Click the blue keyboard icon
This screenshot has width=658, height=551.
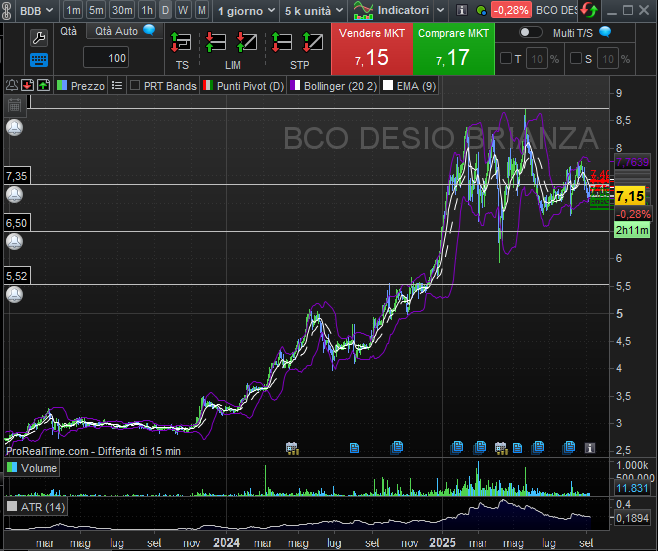pyautogui.click(x=39, y=59)
